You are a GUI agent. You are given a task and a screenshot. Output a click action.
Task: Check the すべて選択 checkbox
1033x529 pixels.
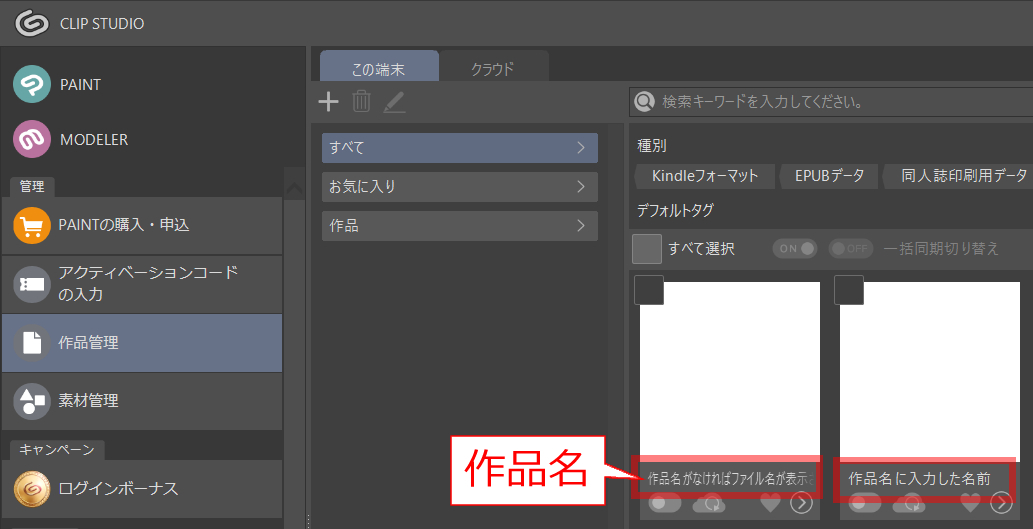pos(647,248)
